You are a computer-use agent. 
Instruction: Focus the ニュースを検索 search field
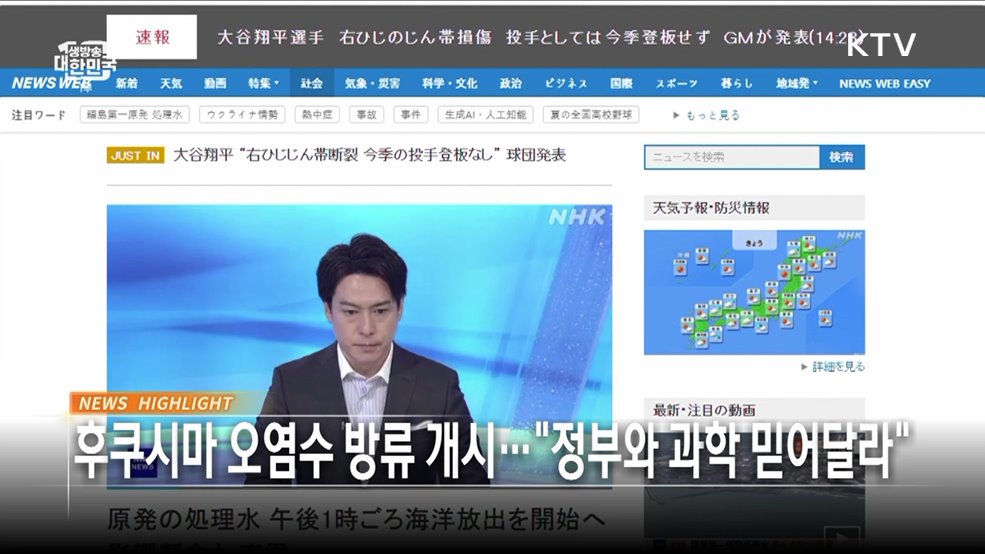(x=732, y=157)
